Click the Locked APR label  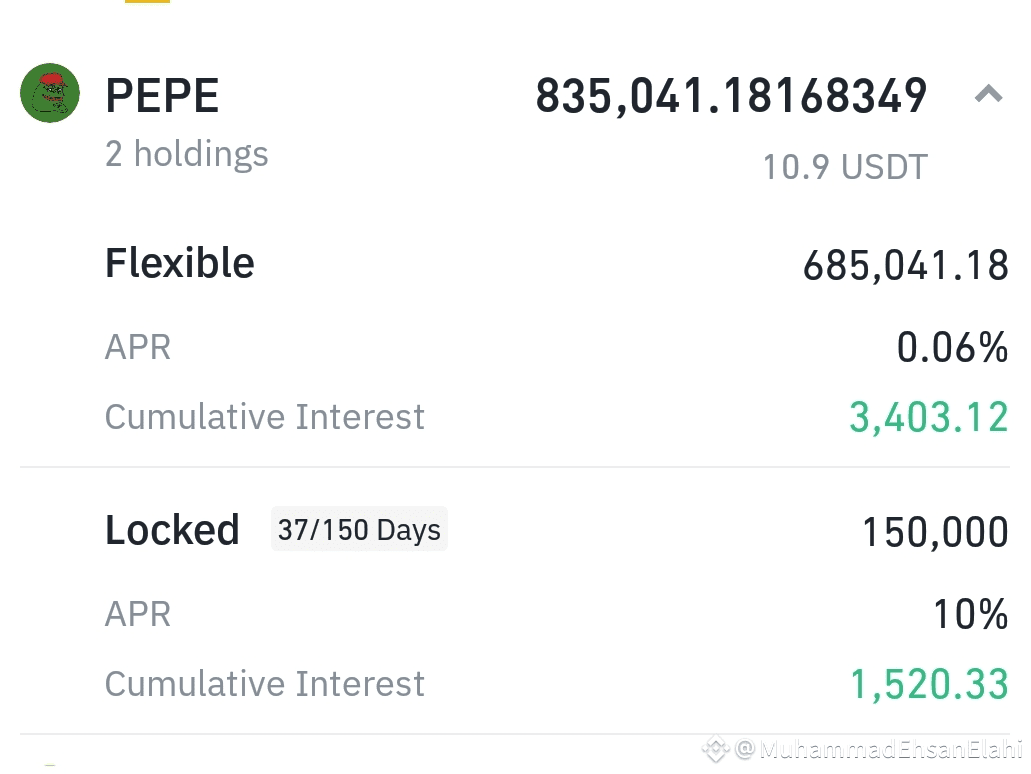[138, 614]
